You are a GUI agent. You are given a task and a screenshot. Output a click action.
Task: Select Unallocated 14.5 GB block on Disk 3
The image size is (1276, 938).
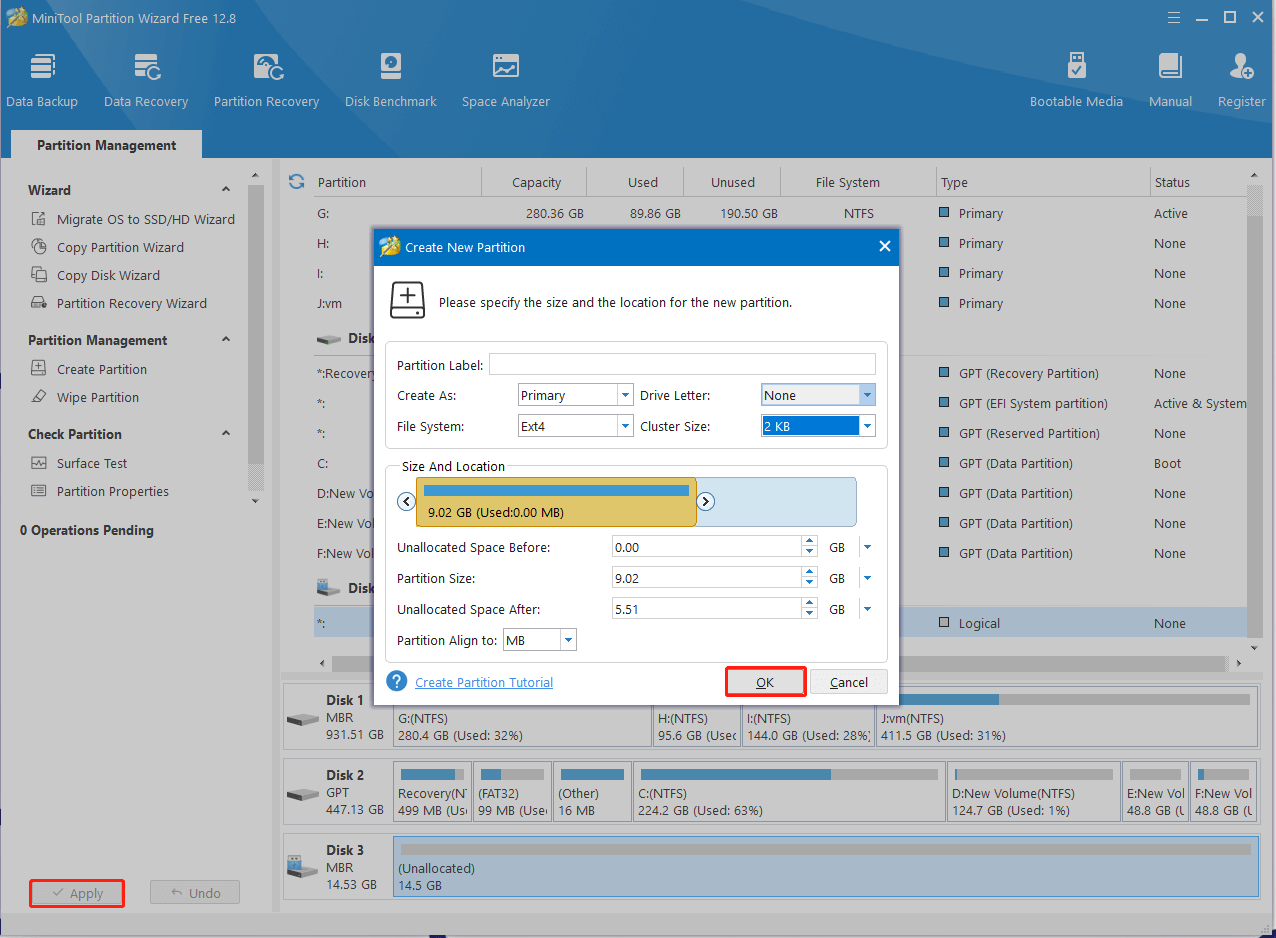[x=825, y=866]
